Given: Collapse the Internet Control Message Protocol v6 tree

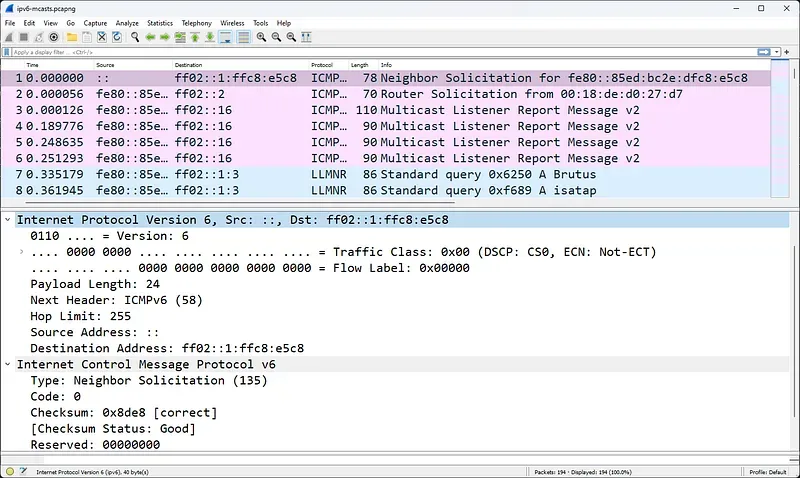Looking at the screenshot, I should coord(8,364).
